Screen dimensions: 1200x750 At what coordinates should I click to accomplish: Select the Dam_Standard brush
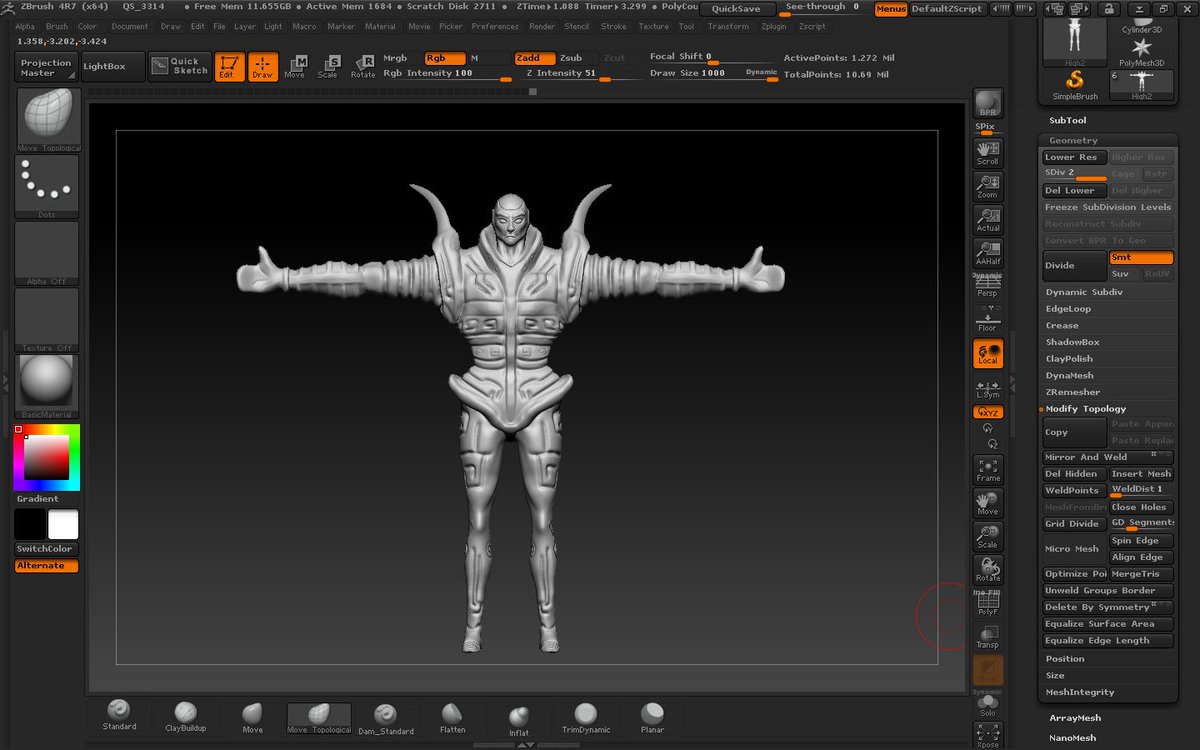[x=385, y=717]
